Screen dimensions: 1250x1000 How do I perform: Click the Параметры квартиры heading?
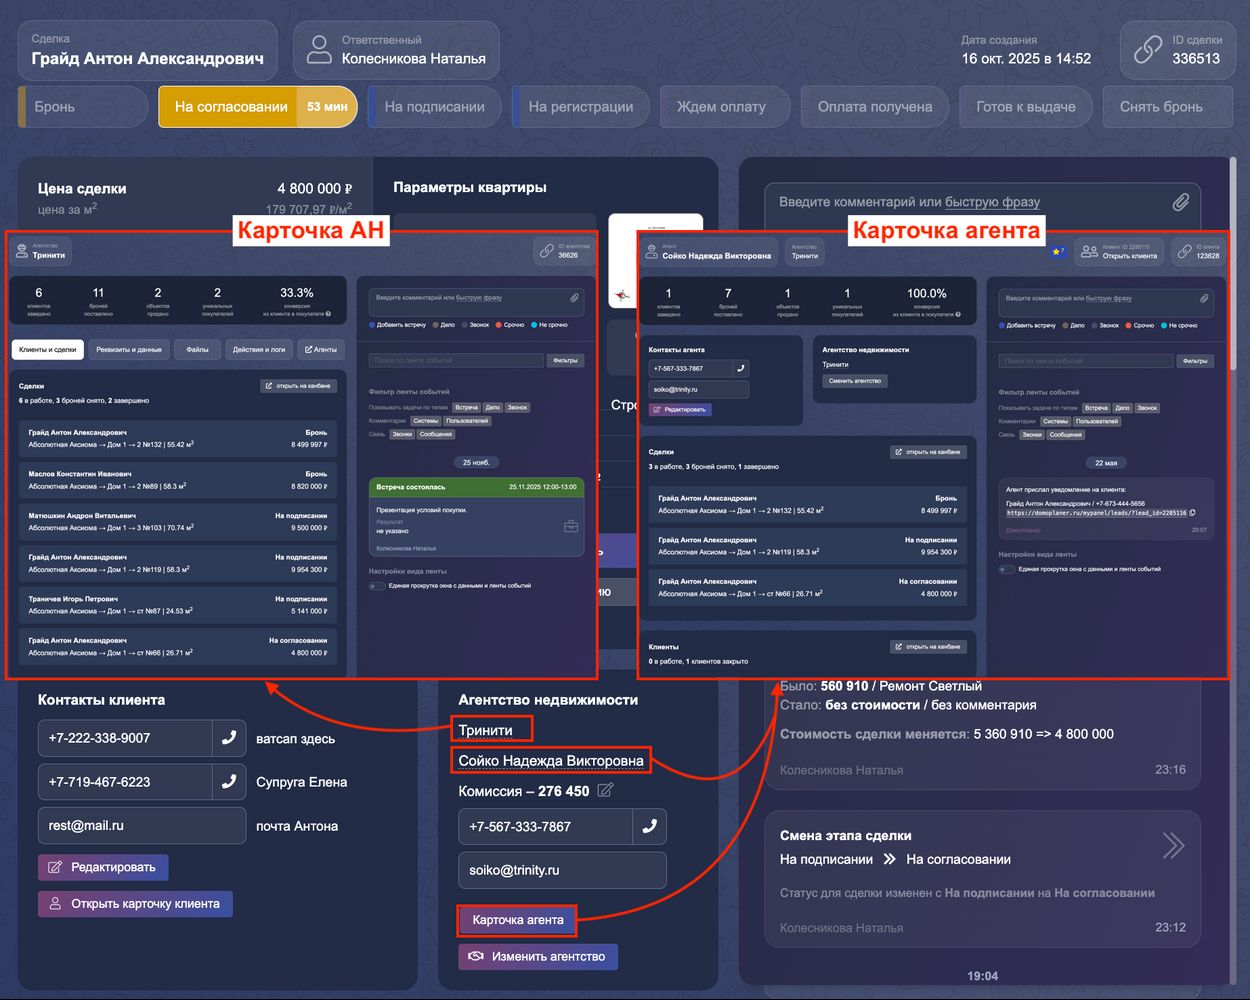tap(470, 188)
